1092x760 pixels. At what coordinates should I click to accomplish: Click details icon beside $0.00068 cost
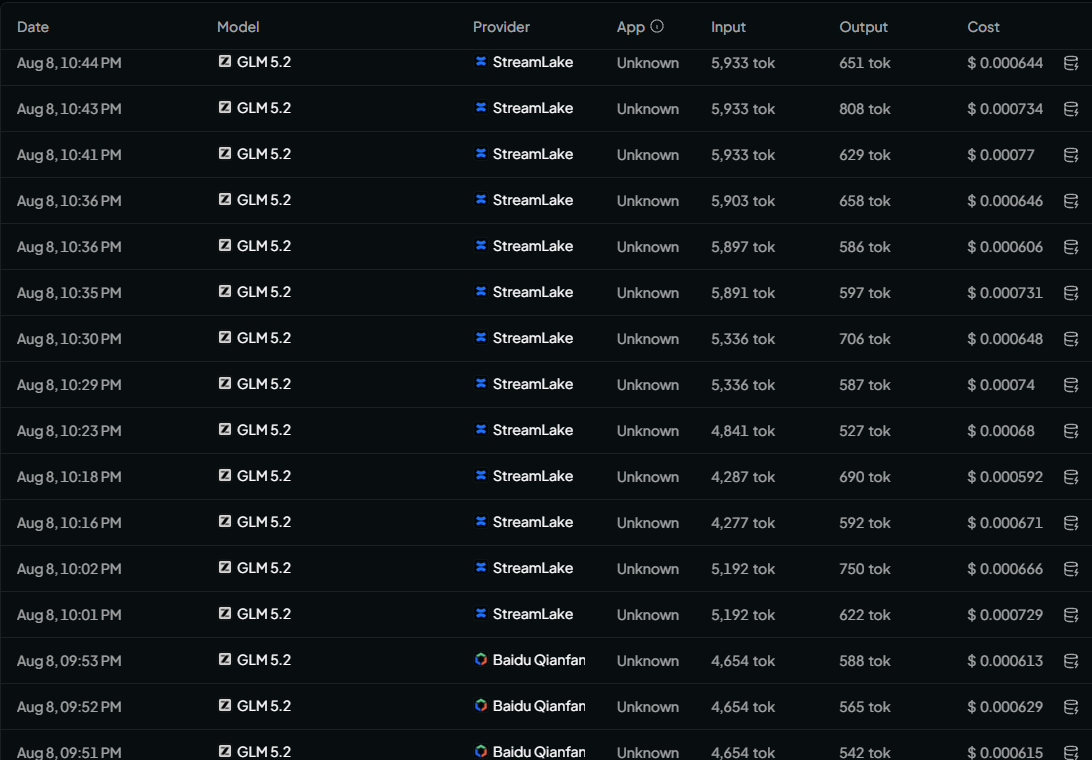click(x=1071, y=431)
